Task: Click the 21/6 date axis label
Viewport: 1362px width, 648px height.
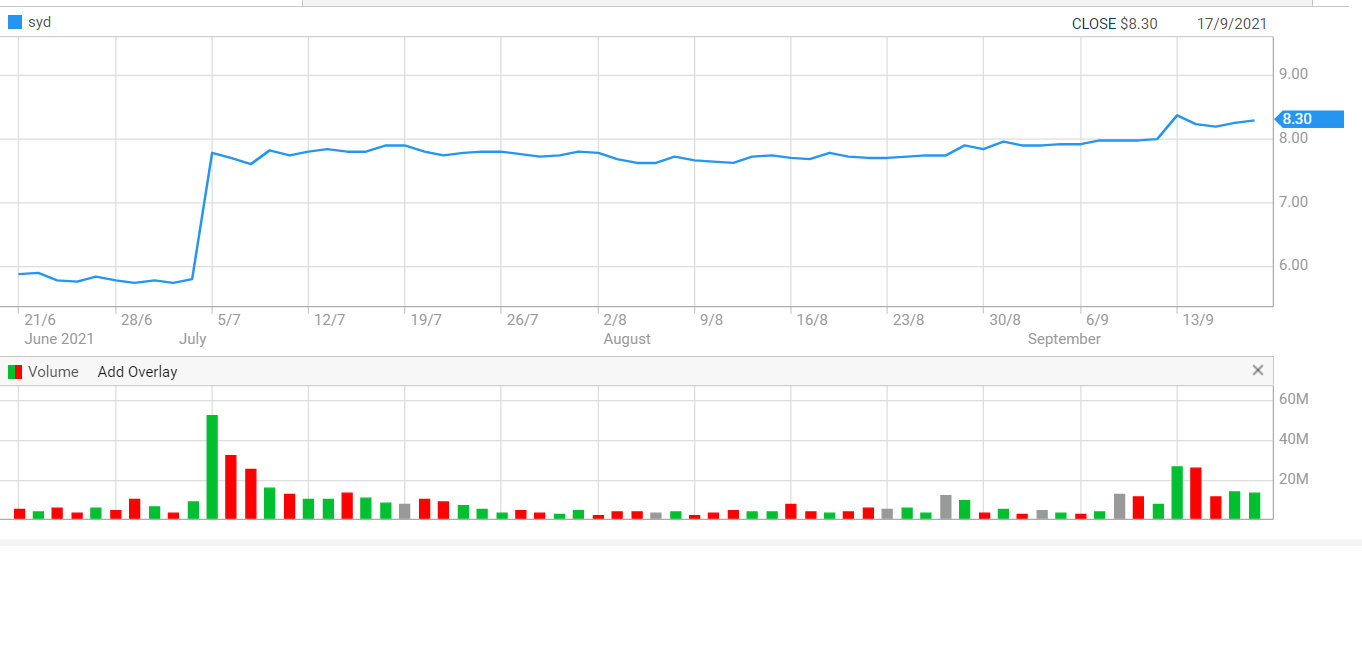Action: click(40, 320)
